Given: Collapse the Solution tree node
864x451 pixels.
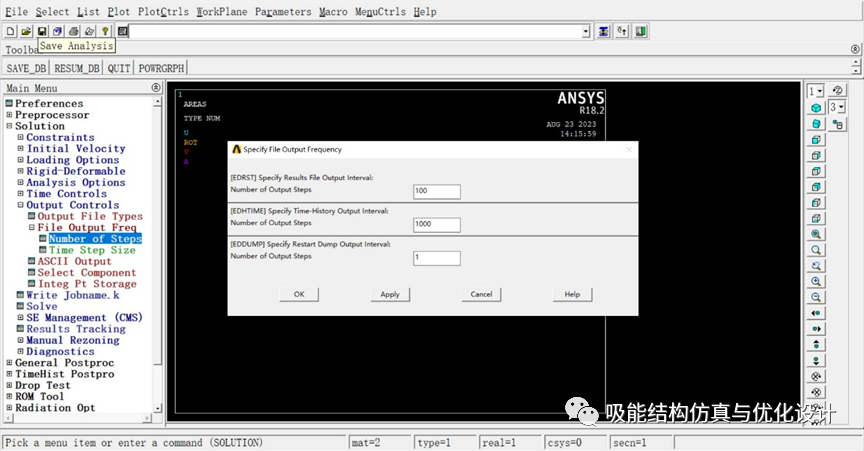Looking at the screenshot, I should pyautogui.click(x=9, y=126).
